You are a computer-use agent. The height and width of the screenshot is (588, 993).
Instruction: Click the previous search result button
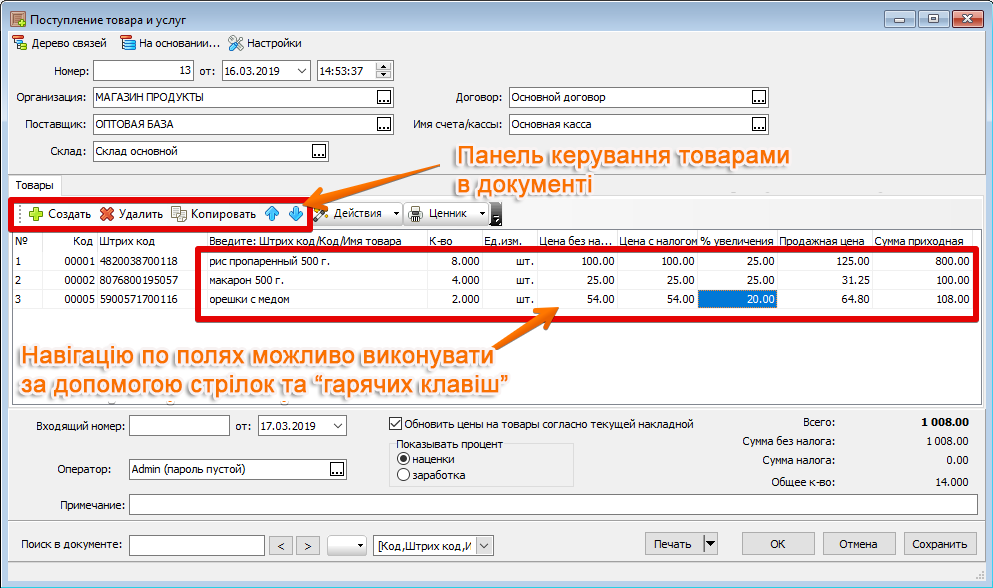(281, 546)
